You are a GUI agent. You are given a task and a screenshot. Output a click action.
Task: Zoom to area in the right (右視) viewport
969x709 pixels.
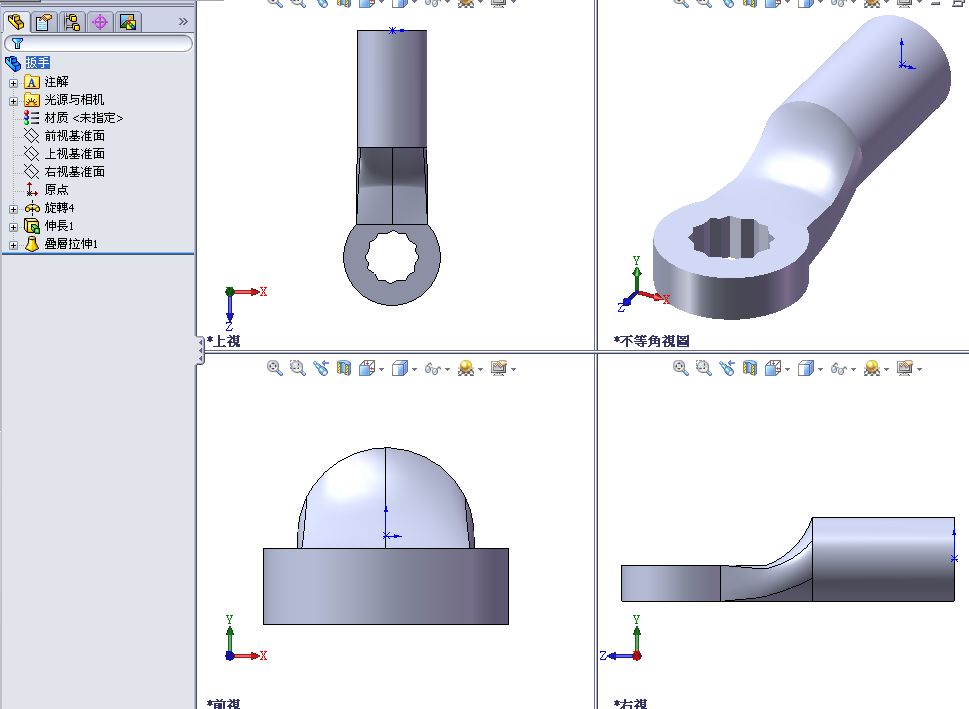click(703, 368)
